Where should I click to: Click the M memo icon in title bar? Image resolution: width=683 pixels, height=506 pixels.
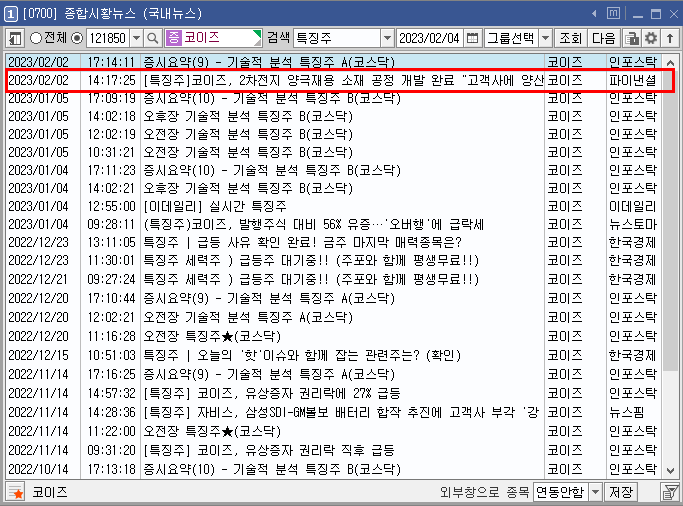pyautogui.click(x=613, y=13)
